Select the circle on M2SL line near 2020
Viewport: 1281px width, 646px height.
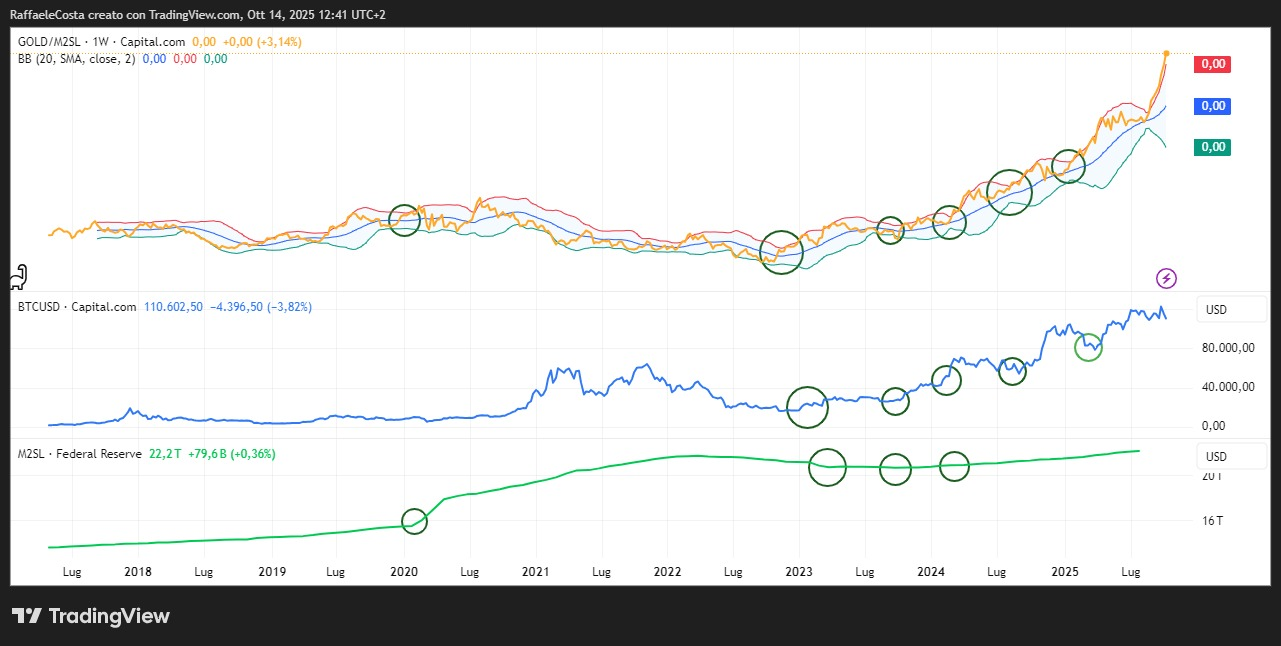pyautogui.click(x=414, y=521)
